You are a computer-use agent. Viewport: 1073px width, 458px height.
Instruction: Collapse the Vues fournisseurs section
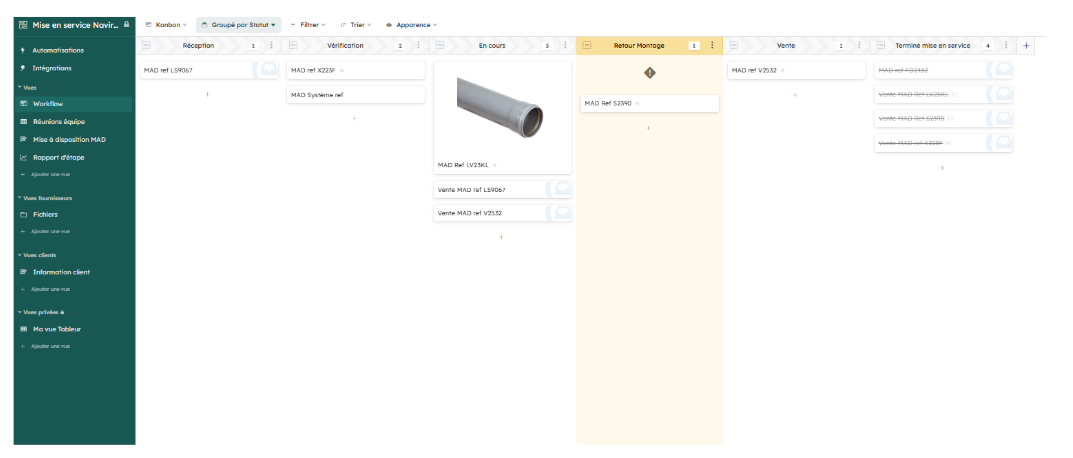pos(19,198)
